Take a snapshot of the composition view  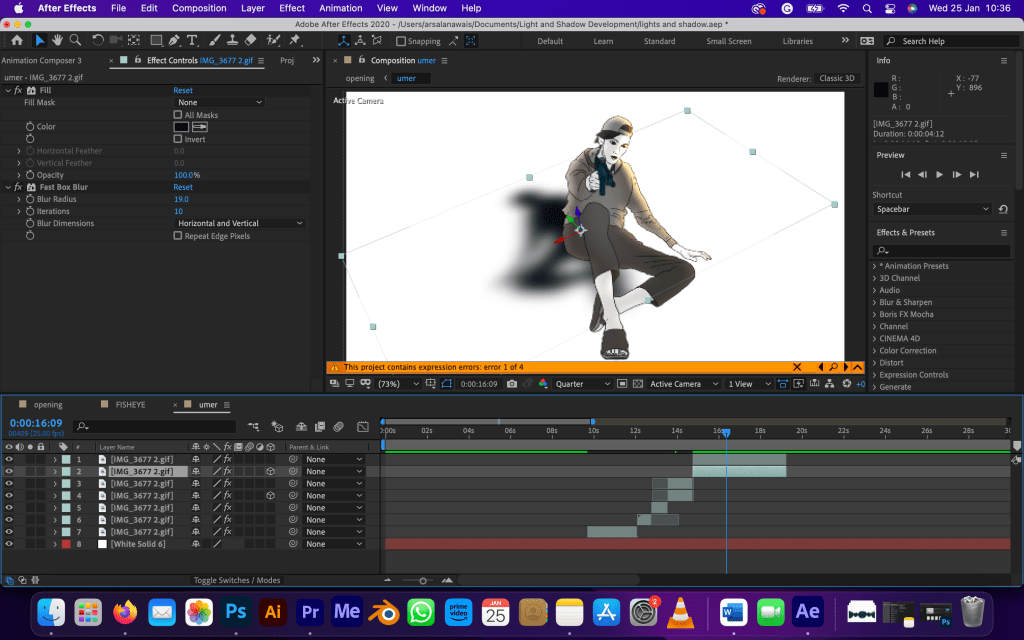[x=512, y=384]
